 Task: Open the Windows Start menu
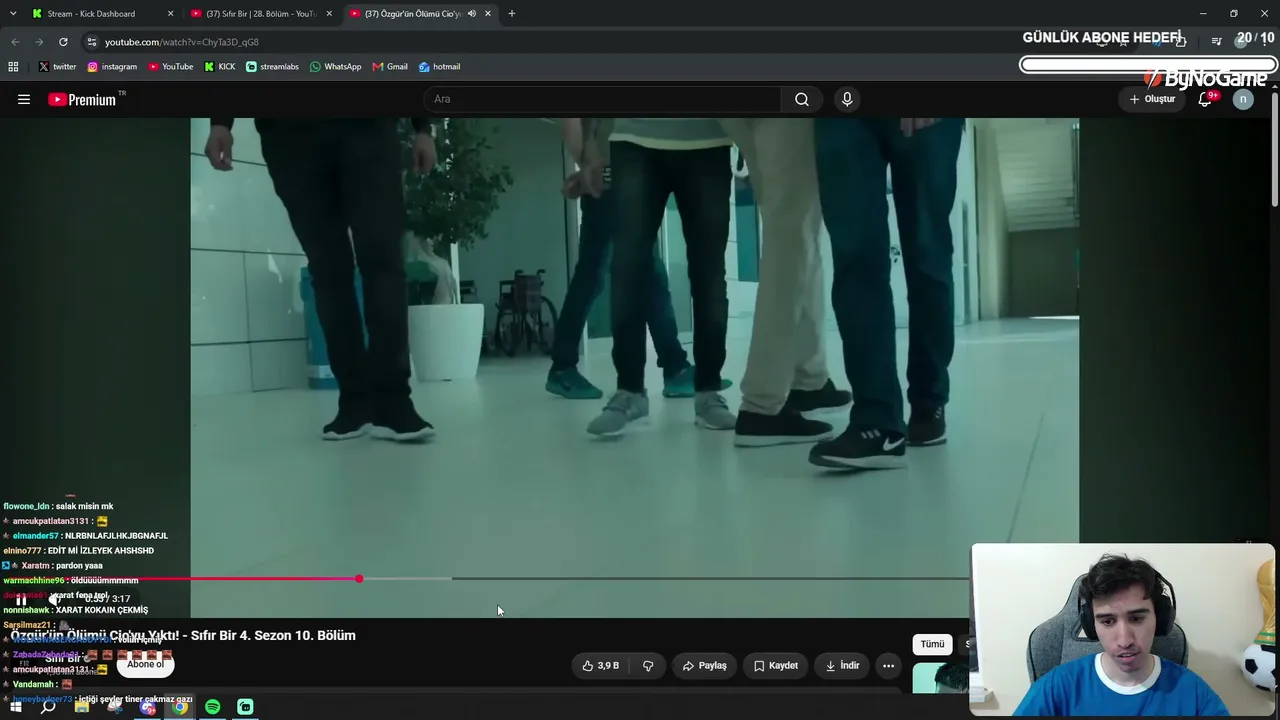[15, 707]
